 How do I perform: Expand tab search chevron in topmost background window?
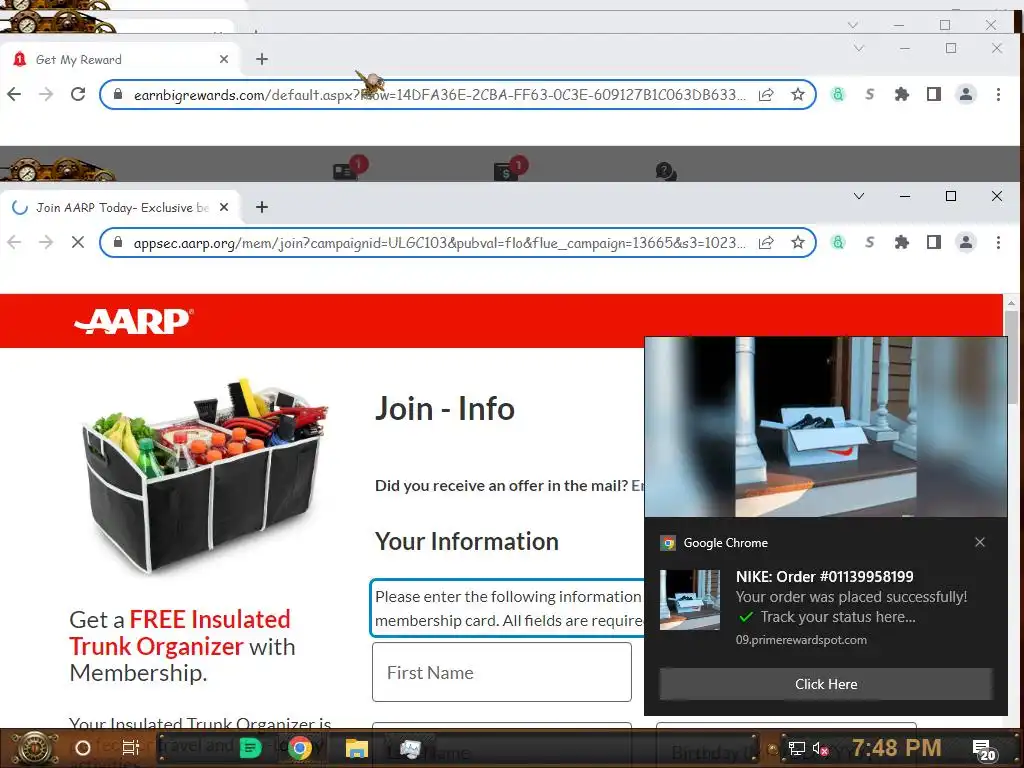coord(853,25)
